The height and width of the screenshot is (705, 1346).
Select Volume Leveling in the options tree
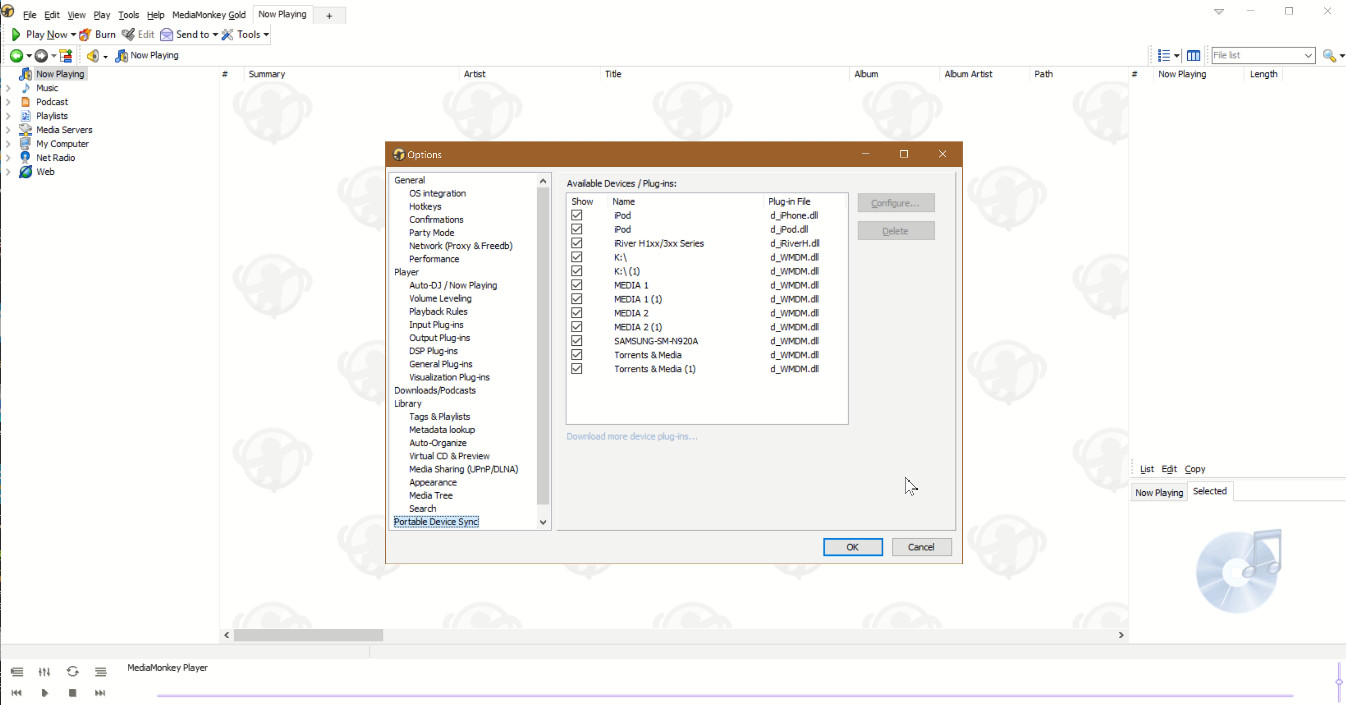[440, 298]
